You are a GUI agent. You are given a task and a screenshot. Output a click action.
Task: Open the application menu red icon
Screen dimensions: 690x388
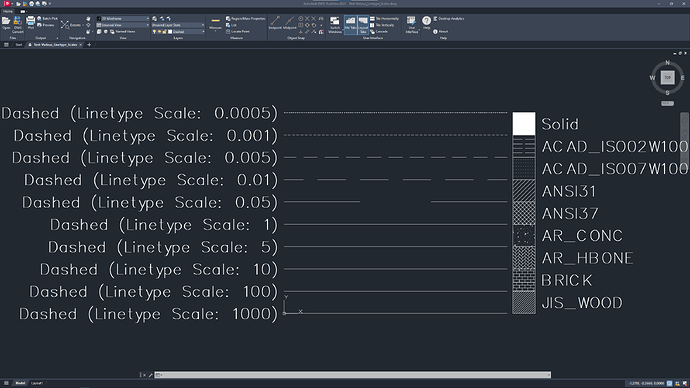pyautogui.click(x=7, y=4)
